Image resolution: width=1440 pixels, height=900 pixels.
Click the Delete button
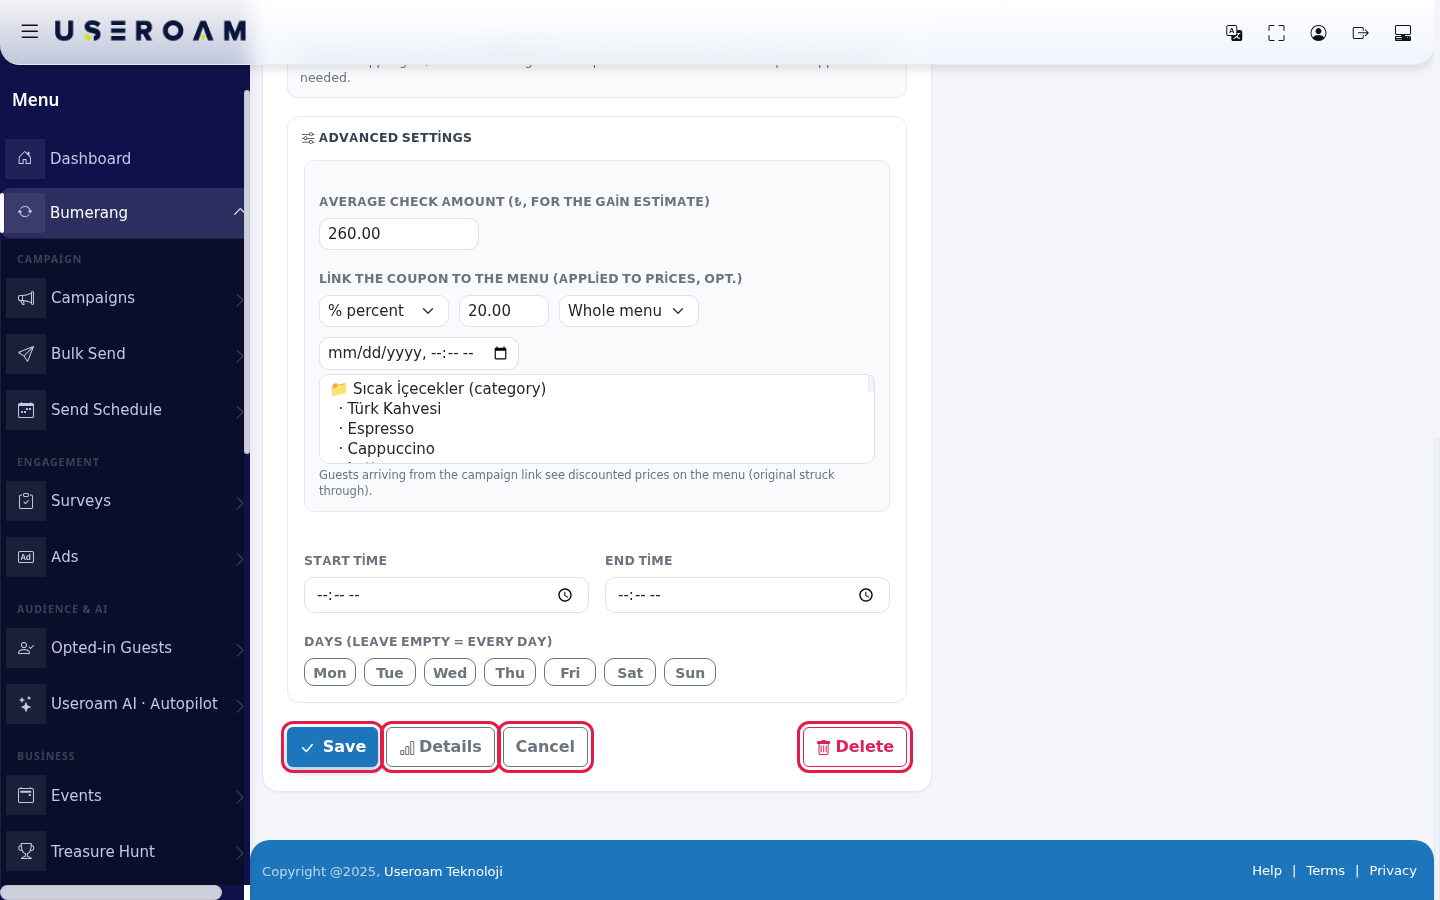coord(855,747)
